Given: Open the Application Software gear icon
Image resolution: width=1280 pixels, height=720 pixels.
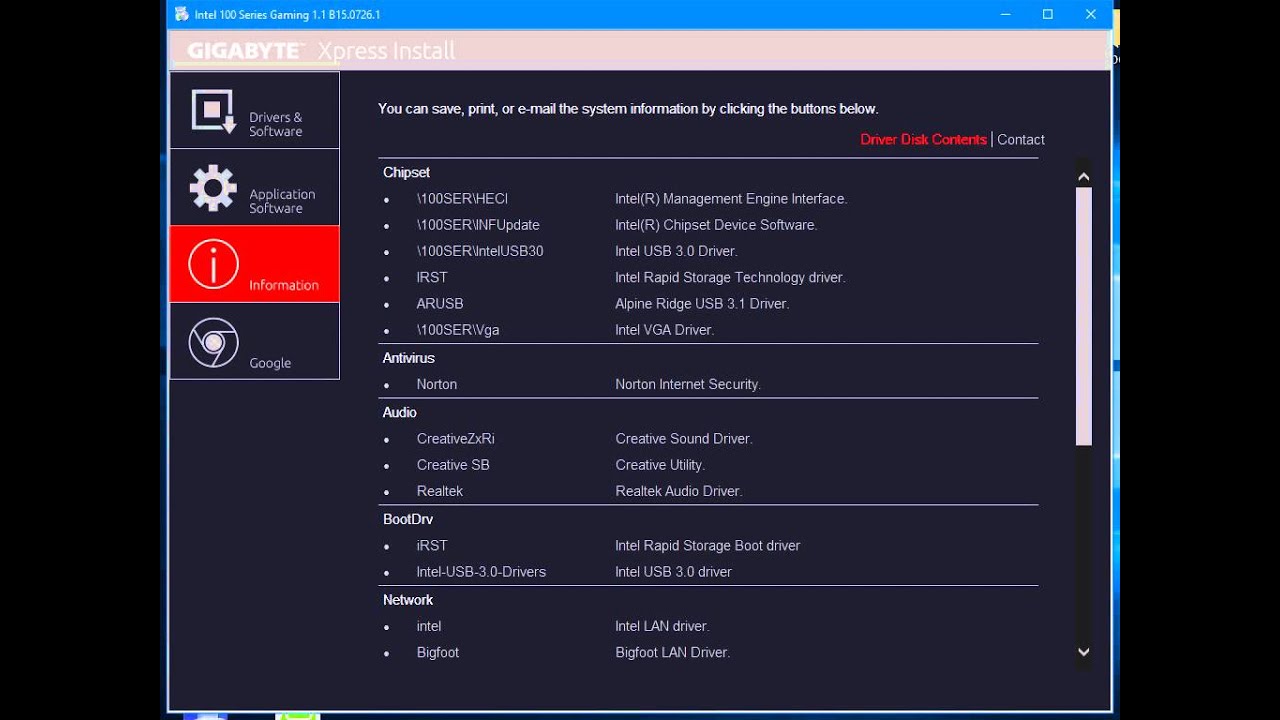Looking at the screenshot, I should pos(213,188).
